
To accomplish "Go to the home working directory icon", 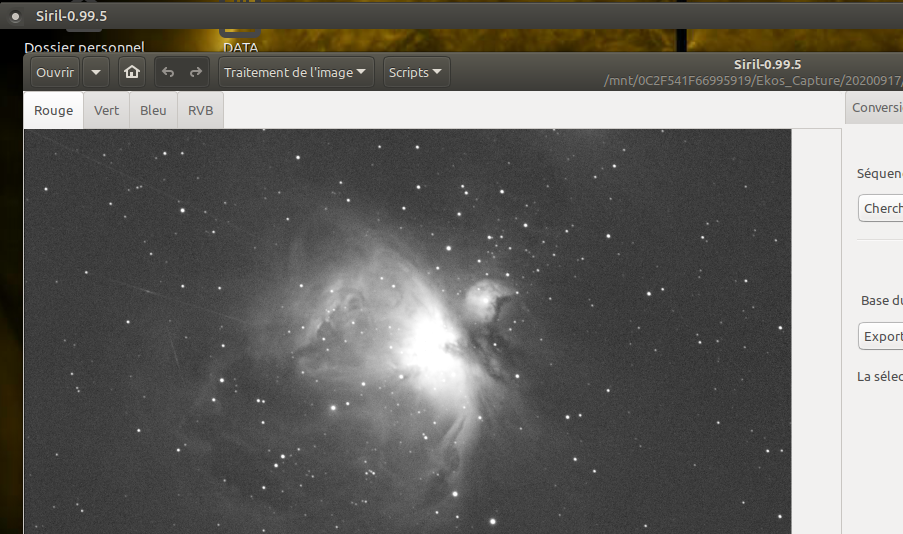I will [x=132, y=73].
